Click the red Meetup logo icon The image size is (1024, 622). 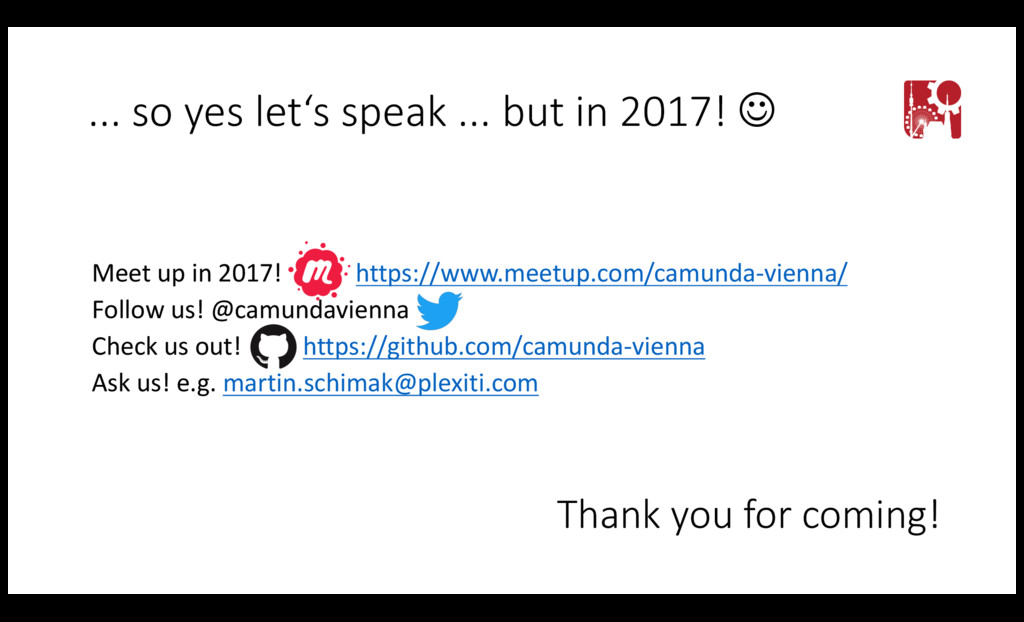click(319, 270)
